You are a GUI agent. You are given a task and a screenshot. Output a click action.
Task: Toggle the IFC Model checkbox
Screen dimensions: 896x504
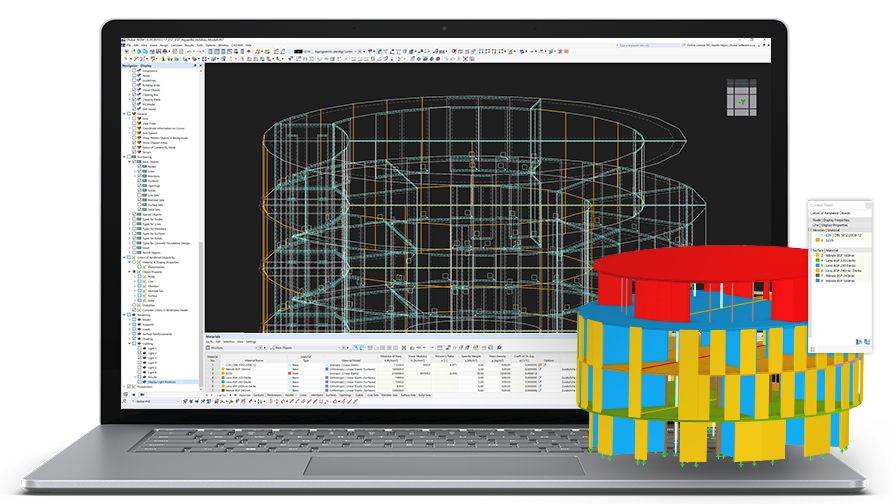134,104
